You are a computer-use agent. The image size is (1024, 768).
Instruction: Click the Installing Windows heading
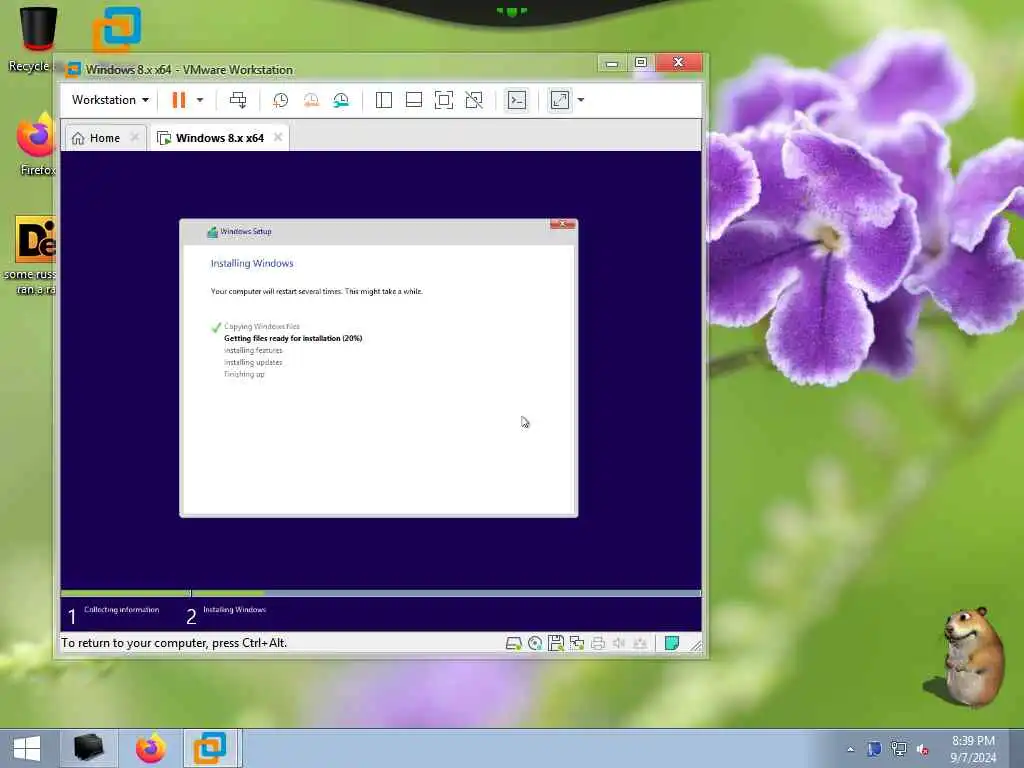point(252,263)
